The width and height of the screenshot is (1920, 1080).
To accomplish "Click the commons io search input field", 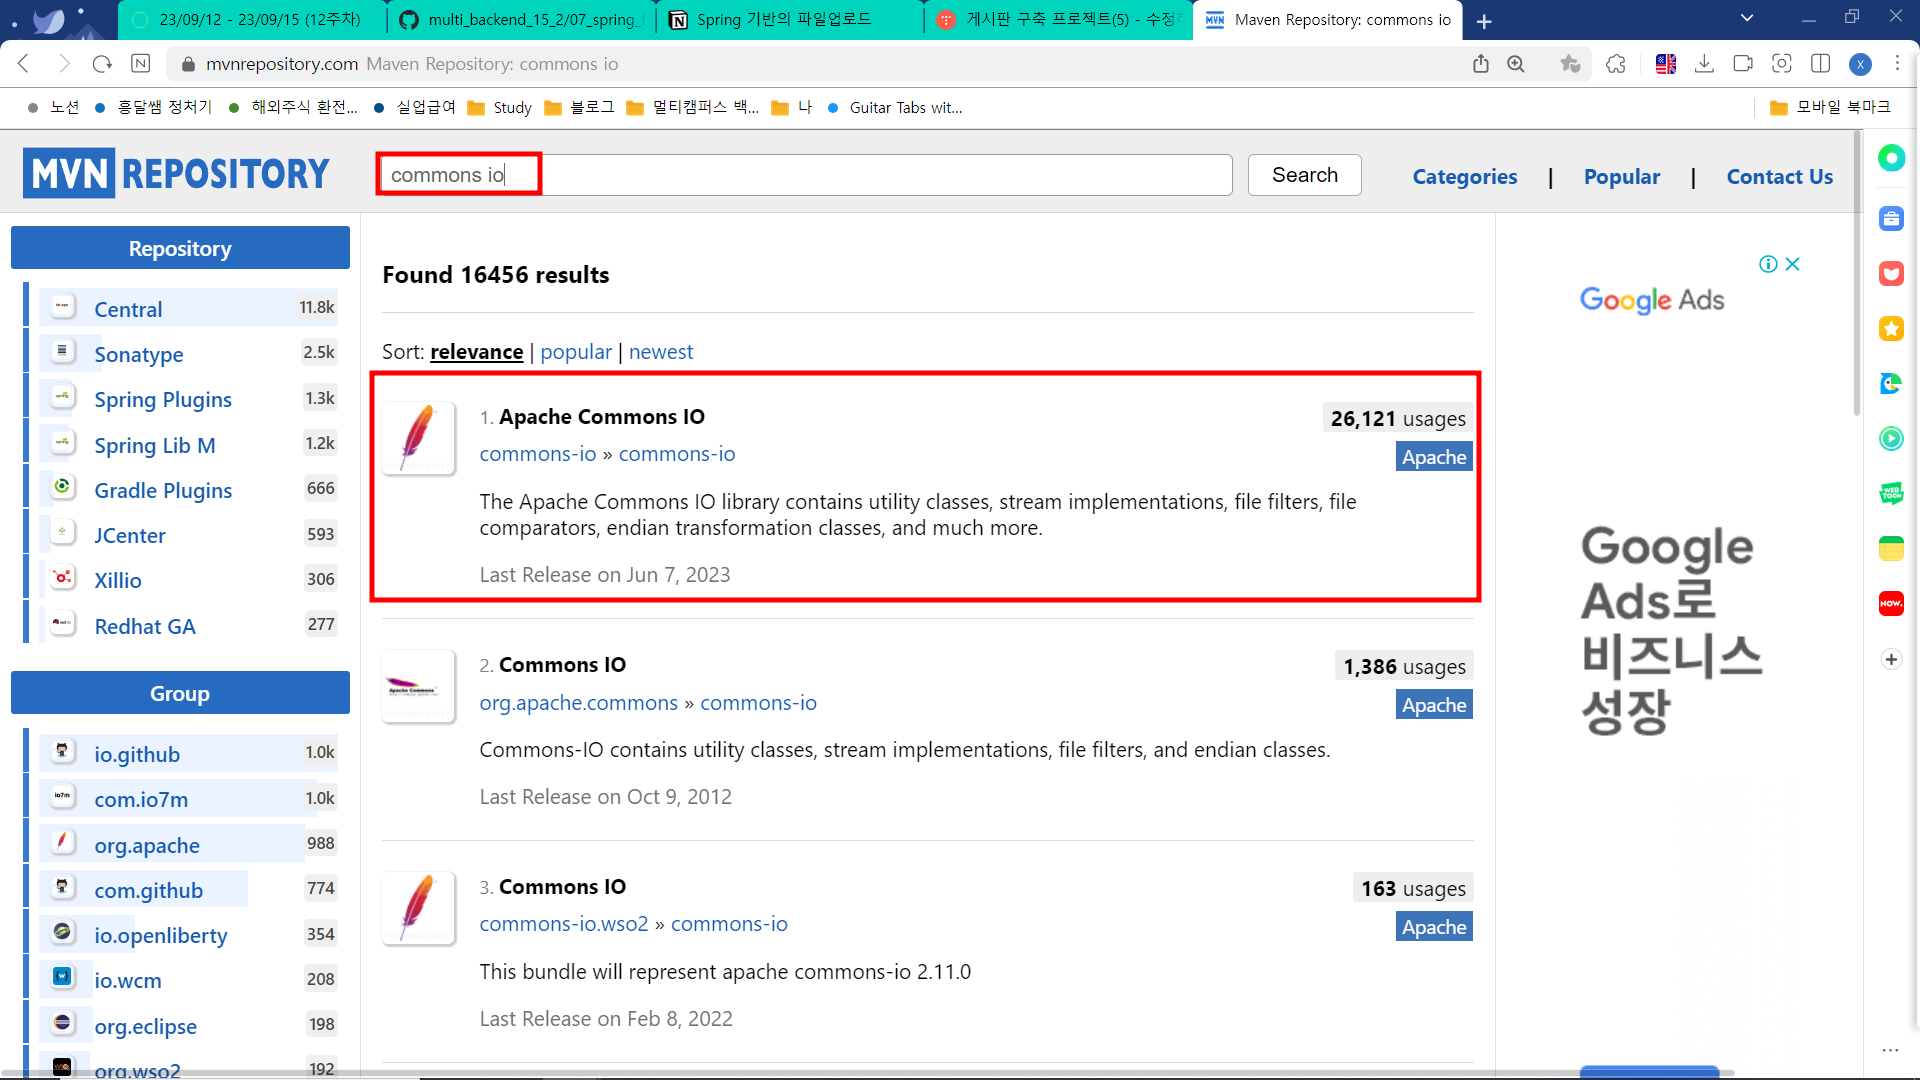I will pos(804,175).
